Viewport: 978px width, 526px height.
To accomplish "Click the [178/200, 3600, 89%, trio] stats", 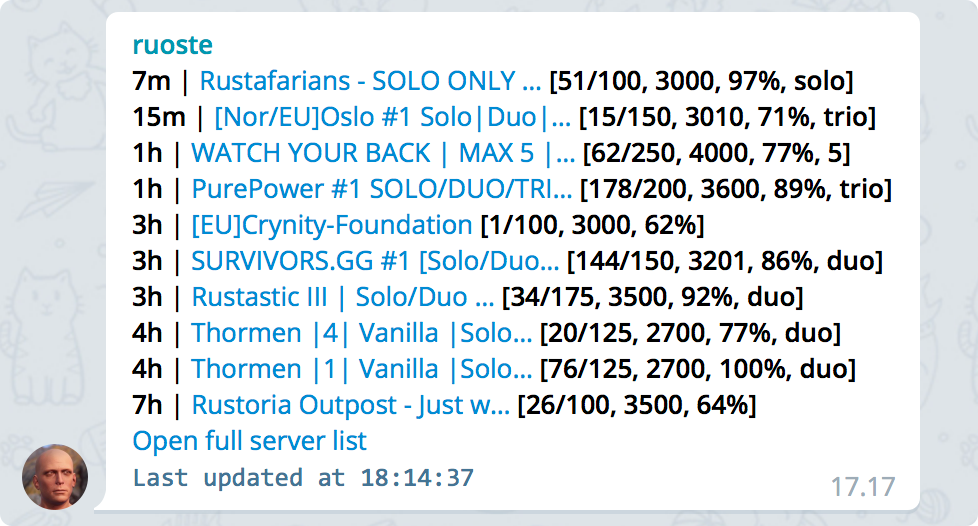I will pyautogui.click(x=736, y=190).
